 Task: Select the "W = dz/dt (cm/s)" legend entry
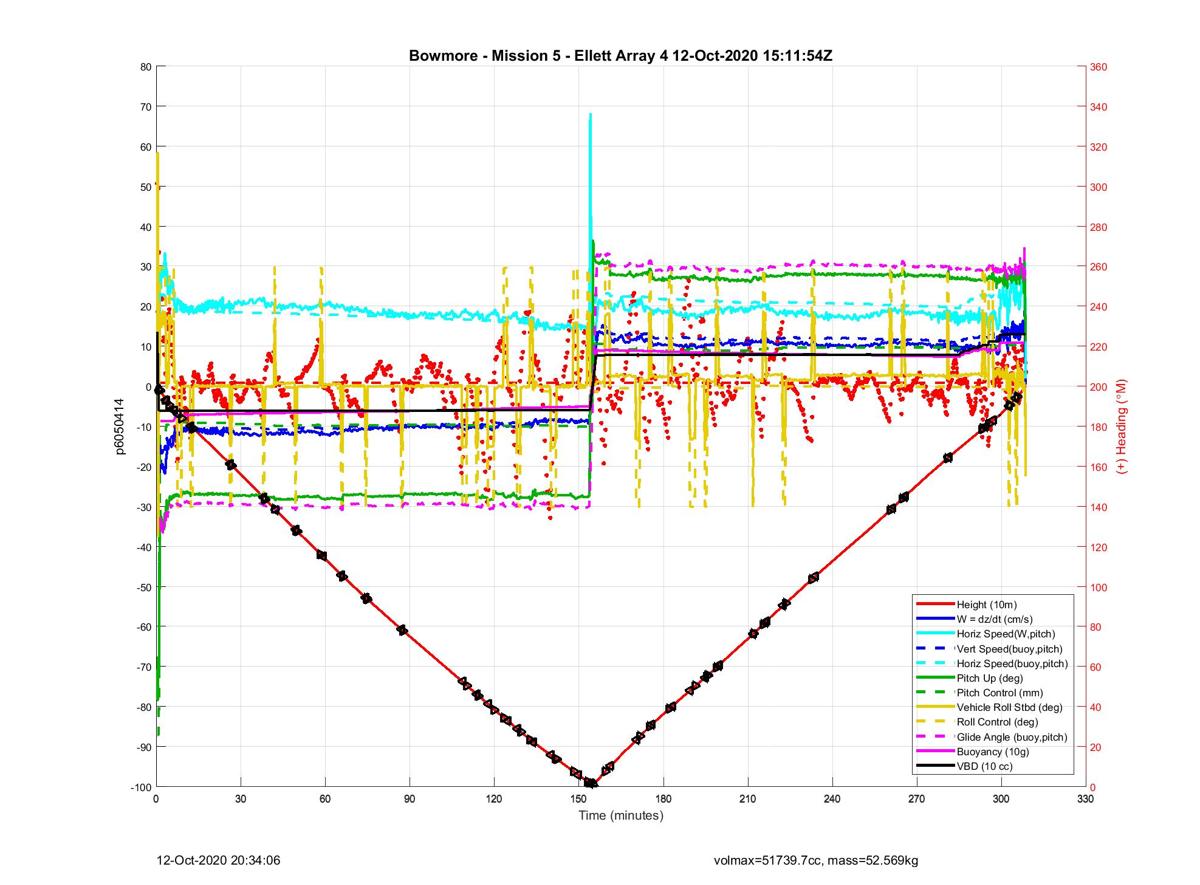coord(993,619)
